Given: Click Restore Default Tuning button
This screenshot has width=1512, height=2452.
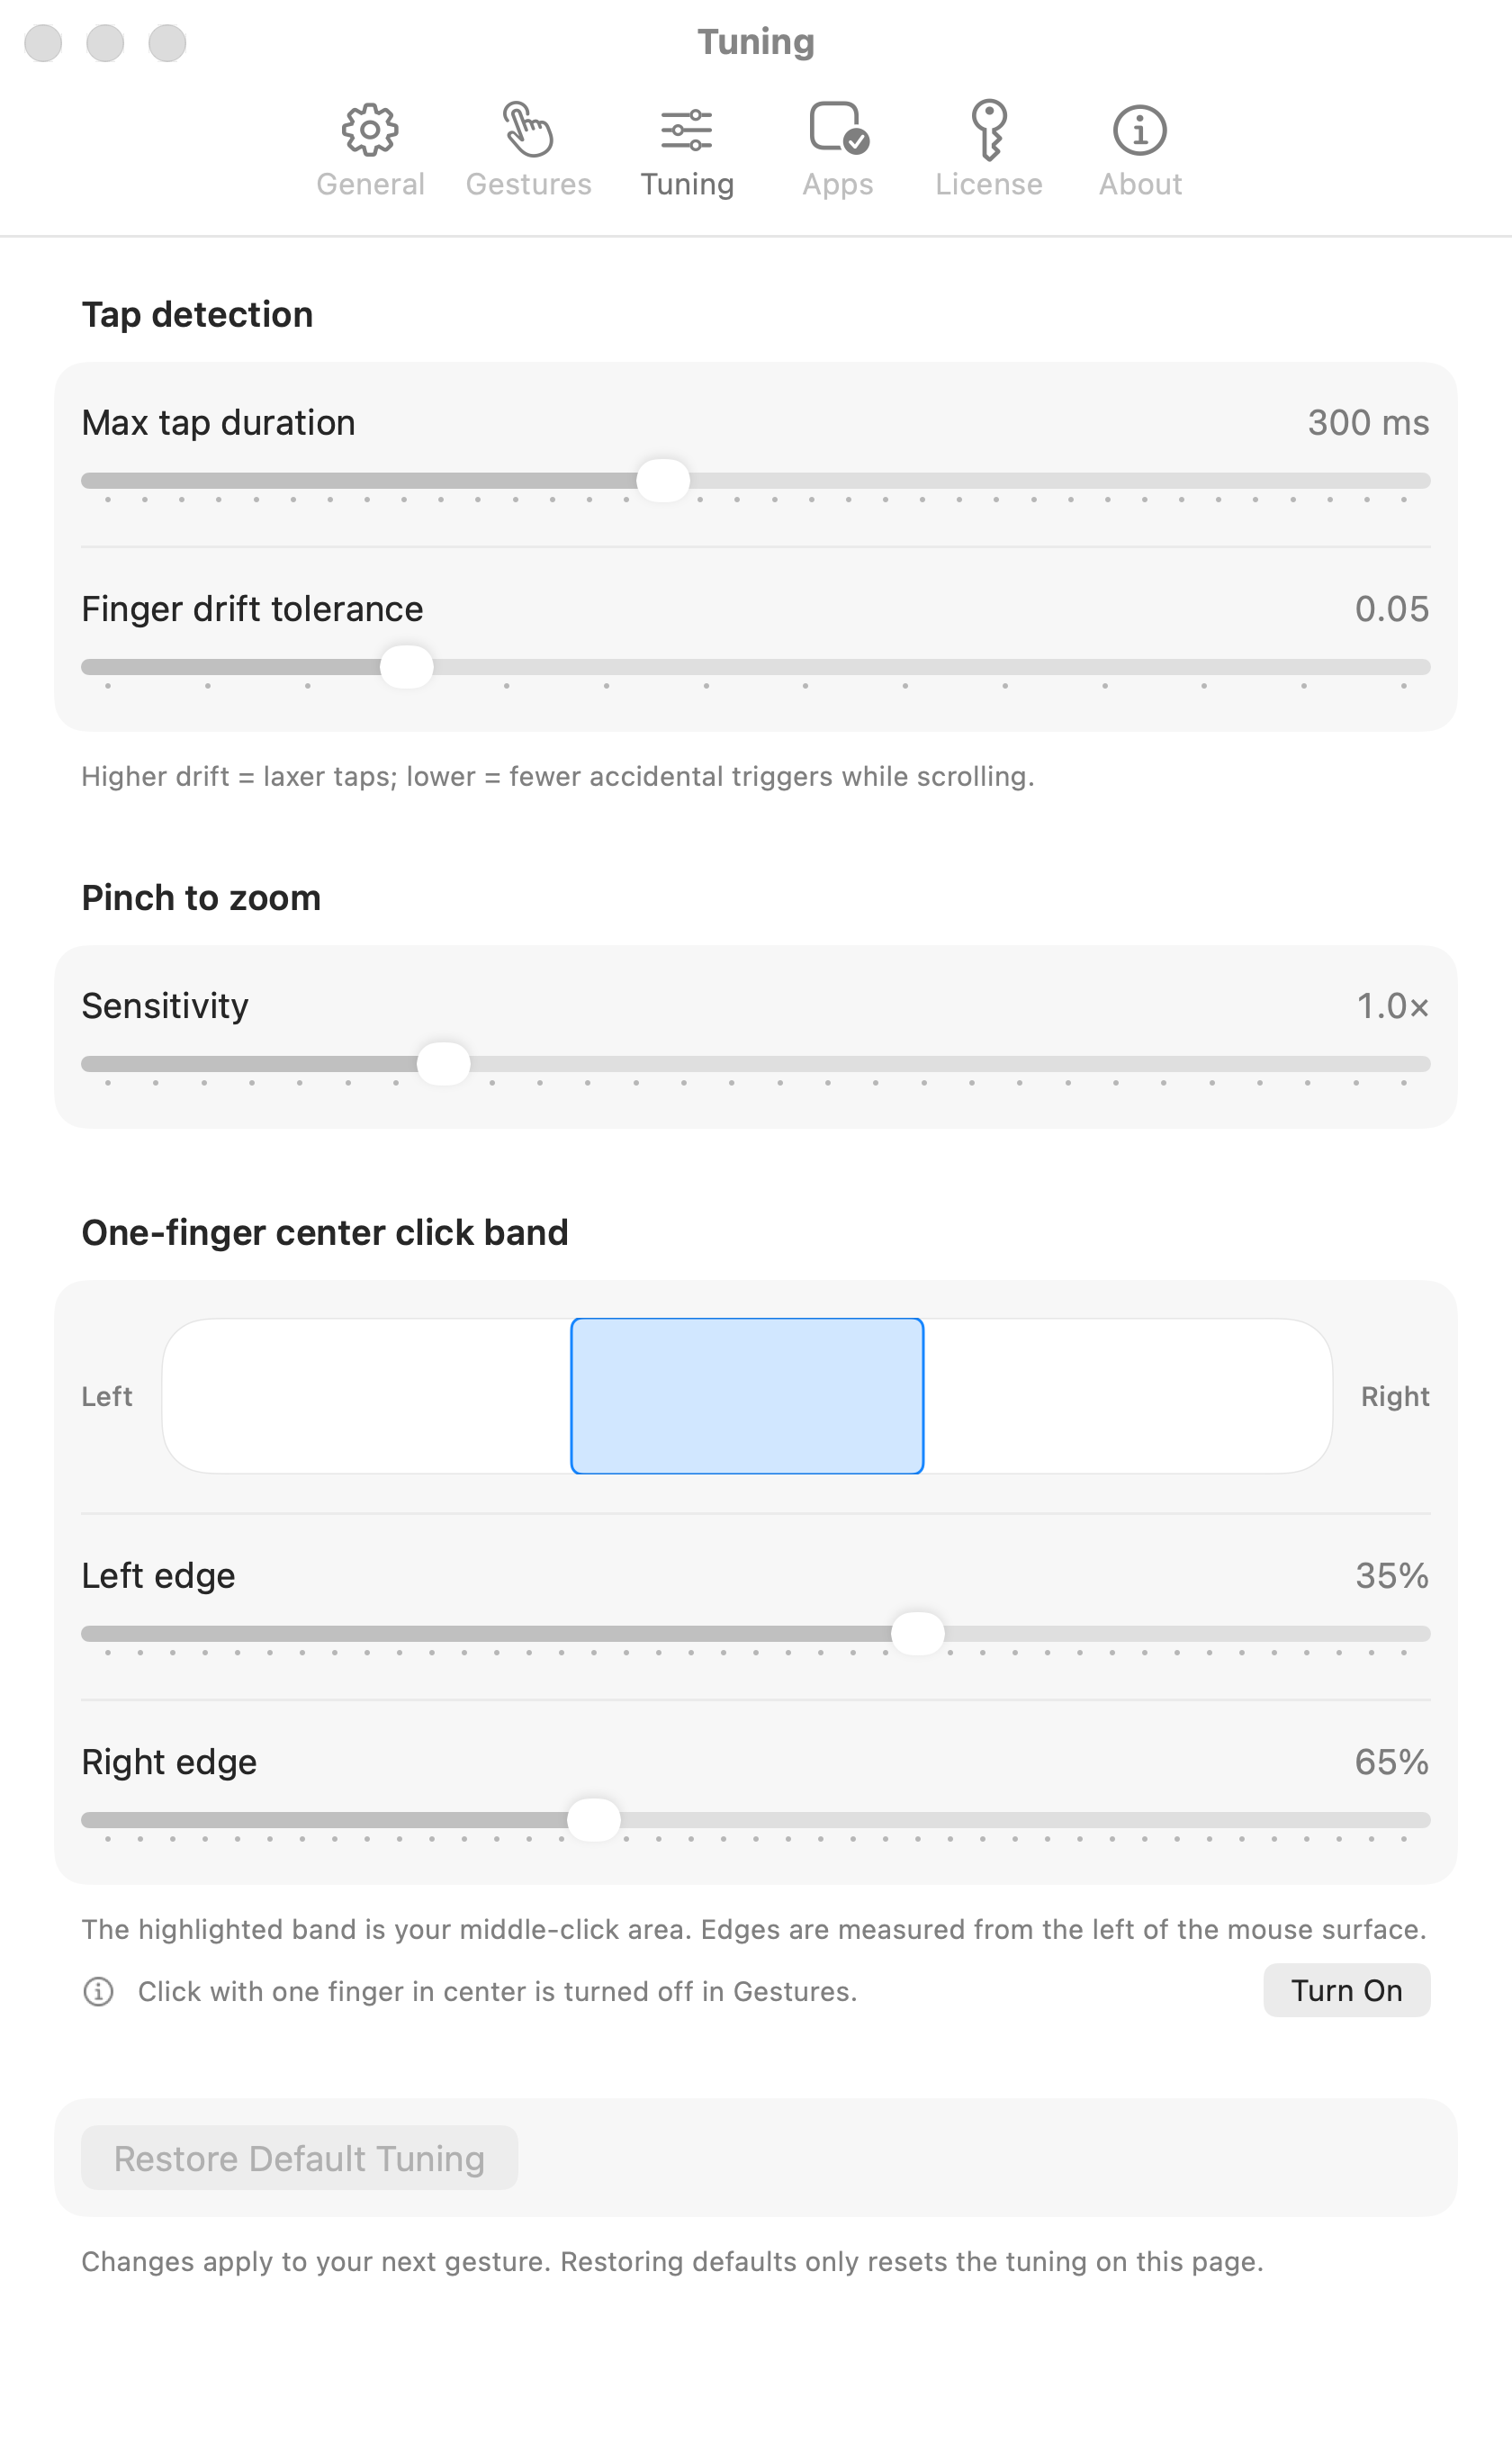Looking at the screenshot, I should (299, 2158).
